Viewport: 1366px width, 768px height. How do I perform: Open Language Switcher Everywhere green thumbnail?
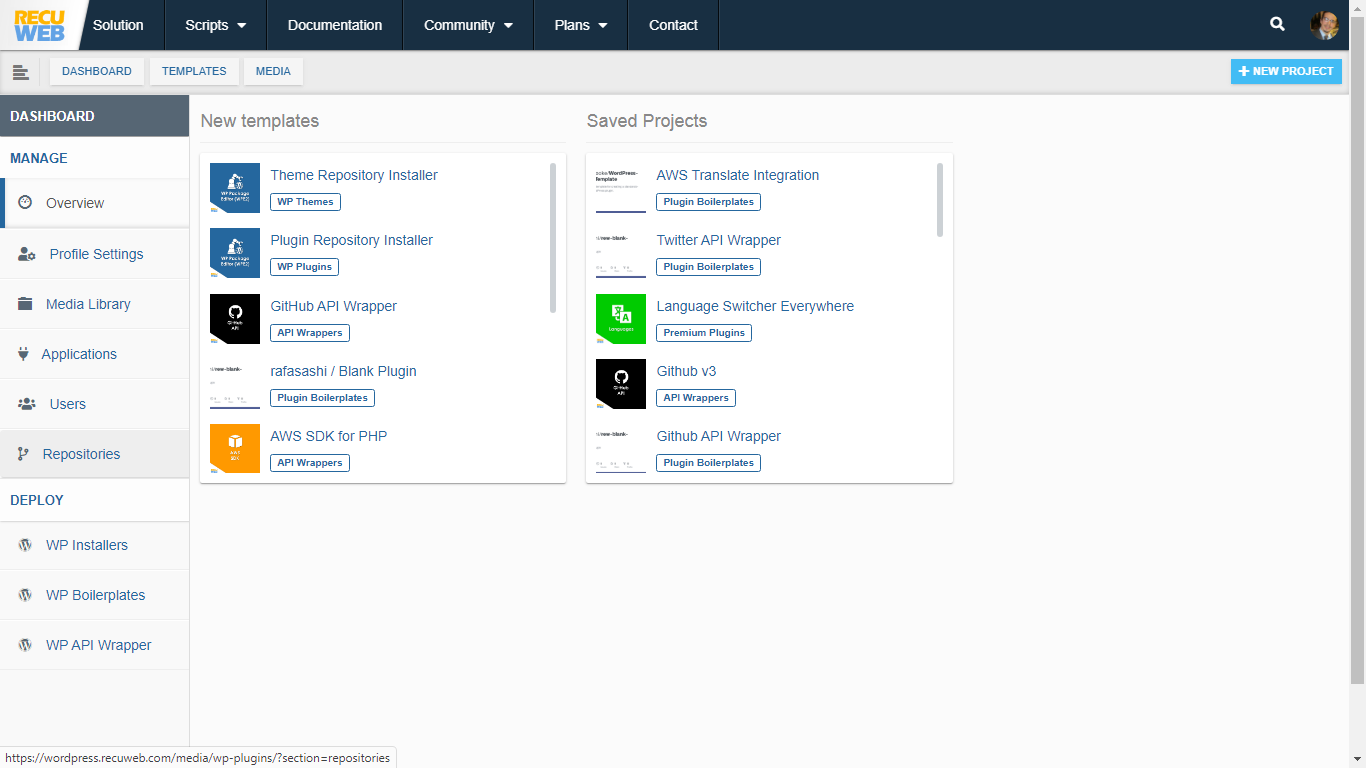[621, 319]
